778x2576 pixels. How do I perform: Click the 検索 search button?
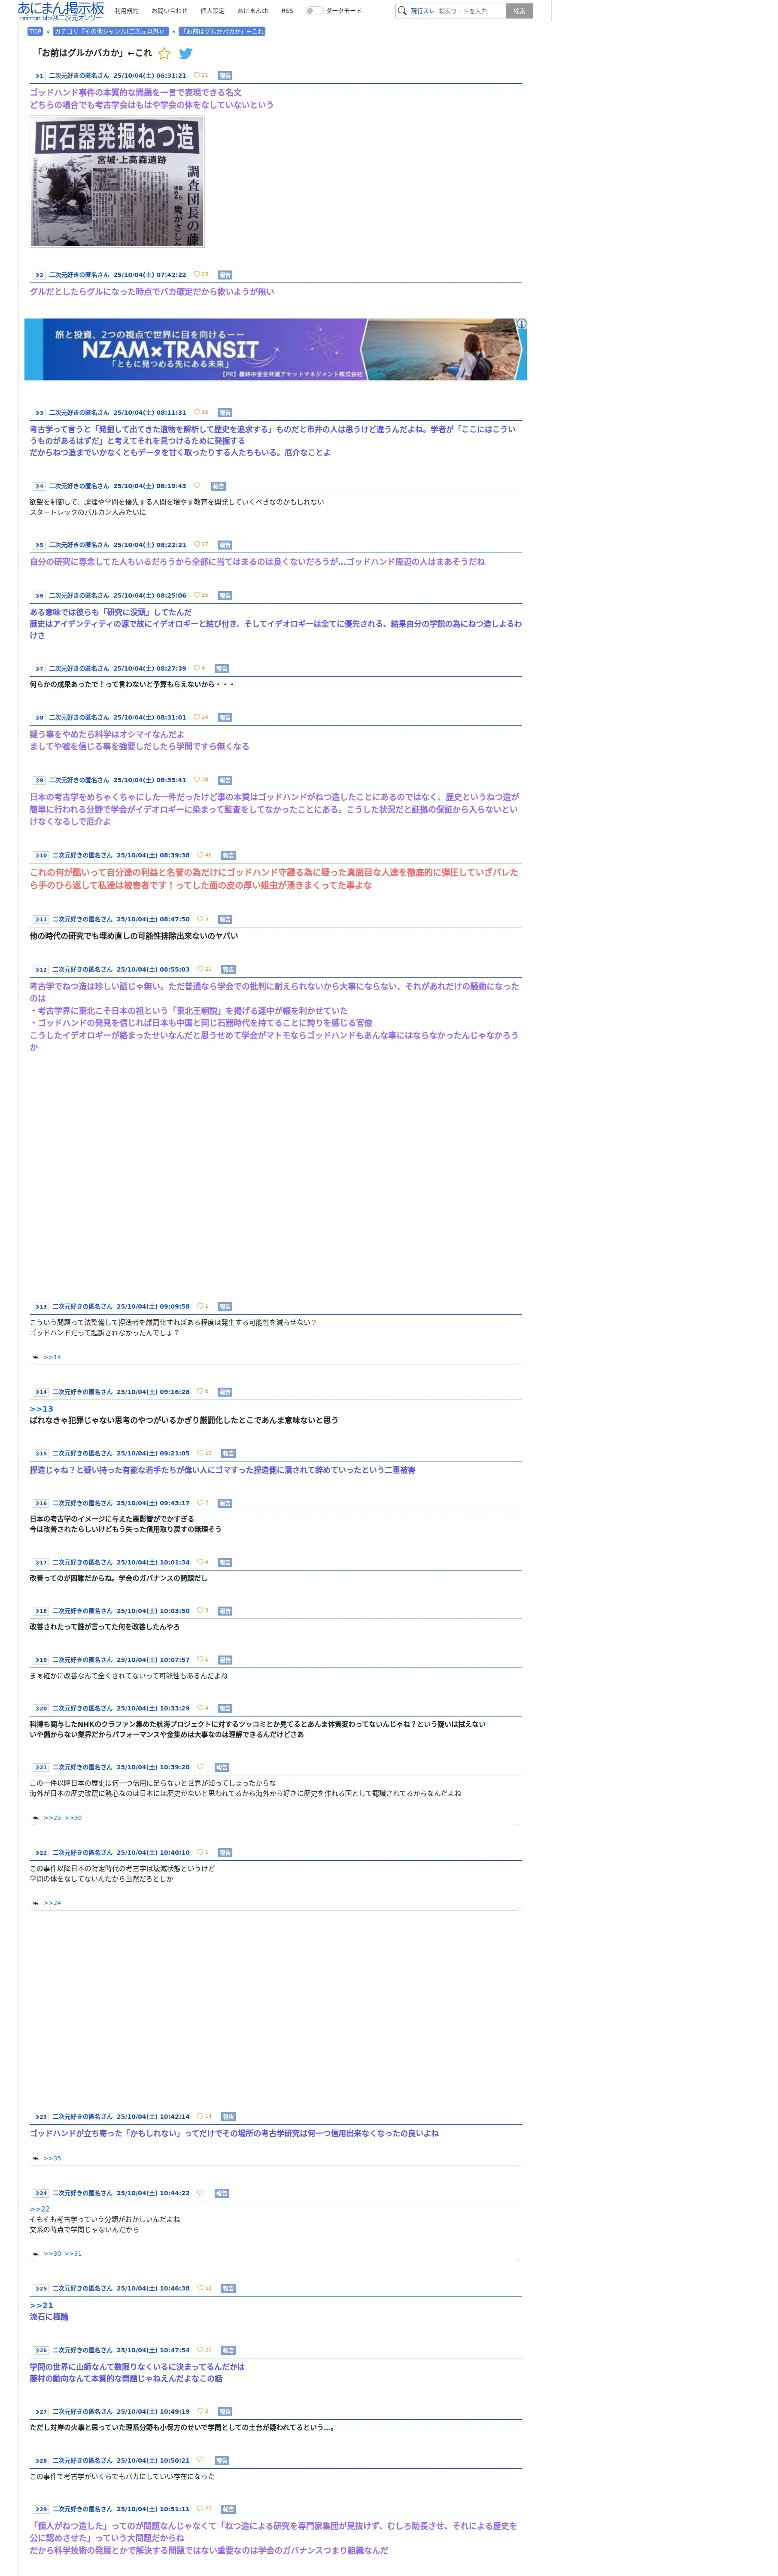point(519,11)
